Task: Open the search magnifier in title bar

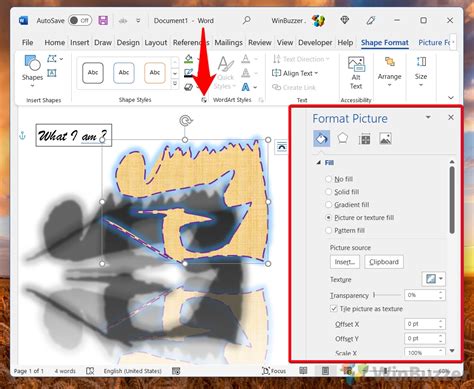Action: click(246, 20)
